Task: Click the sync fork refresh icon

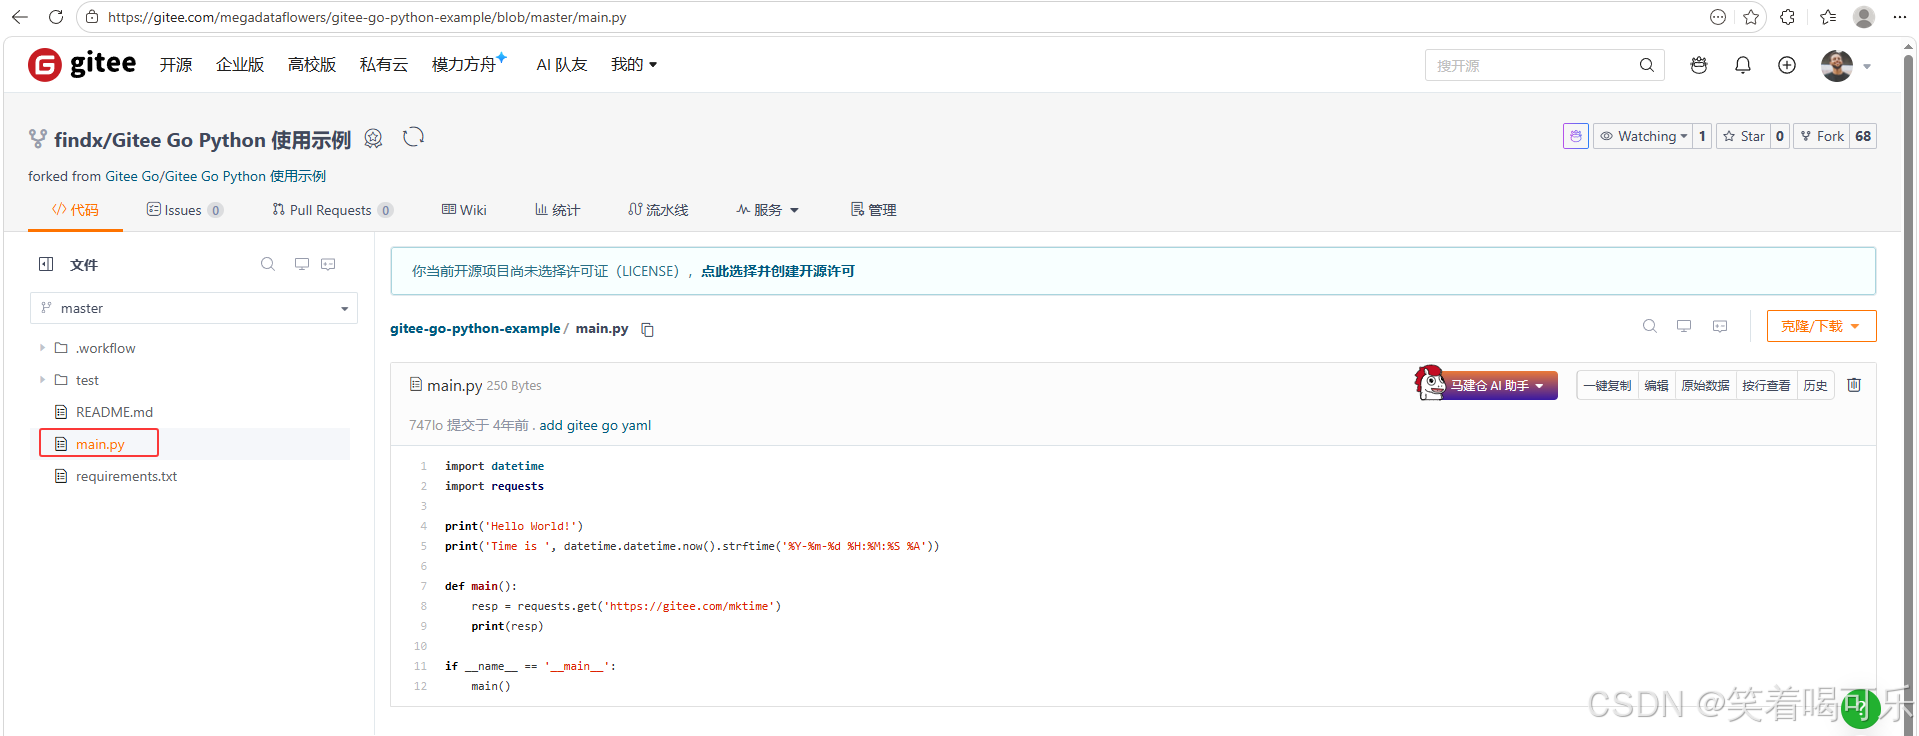Action: (414, 137)
